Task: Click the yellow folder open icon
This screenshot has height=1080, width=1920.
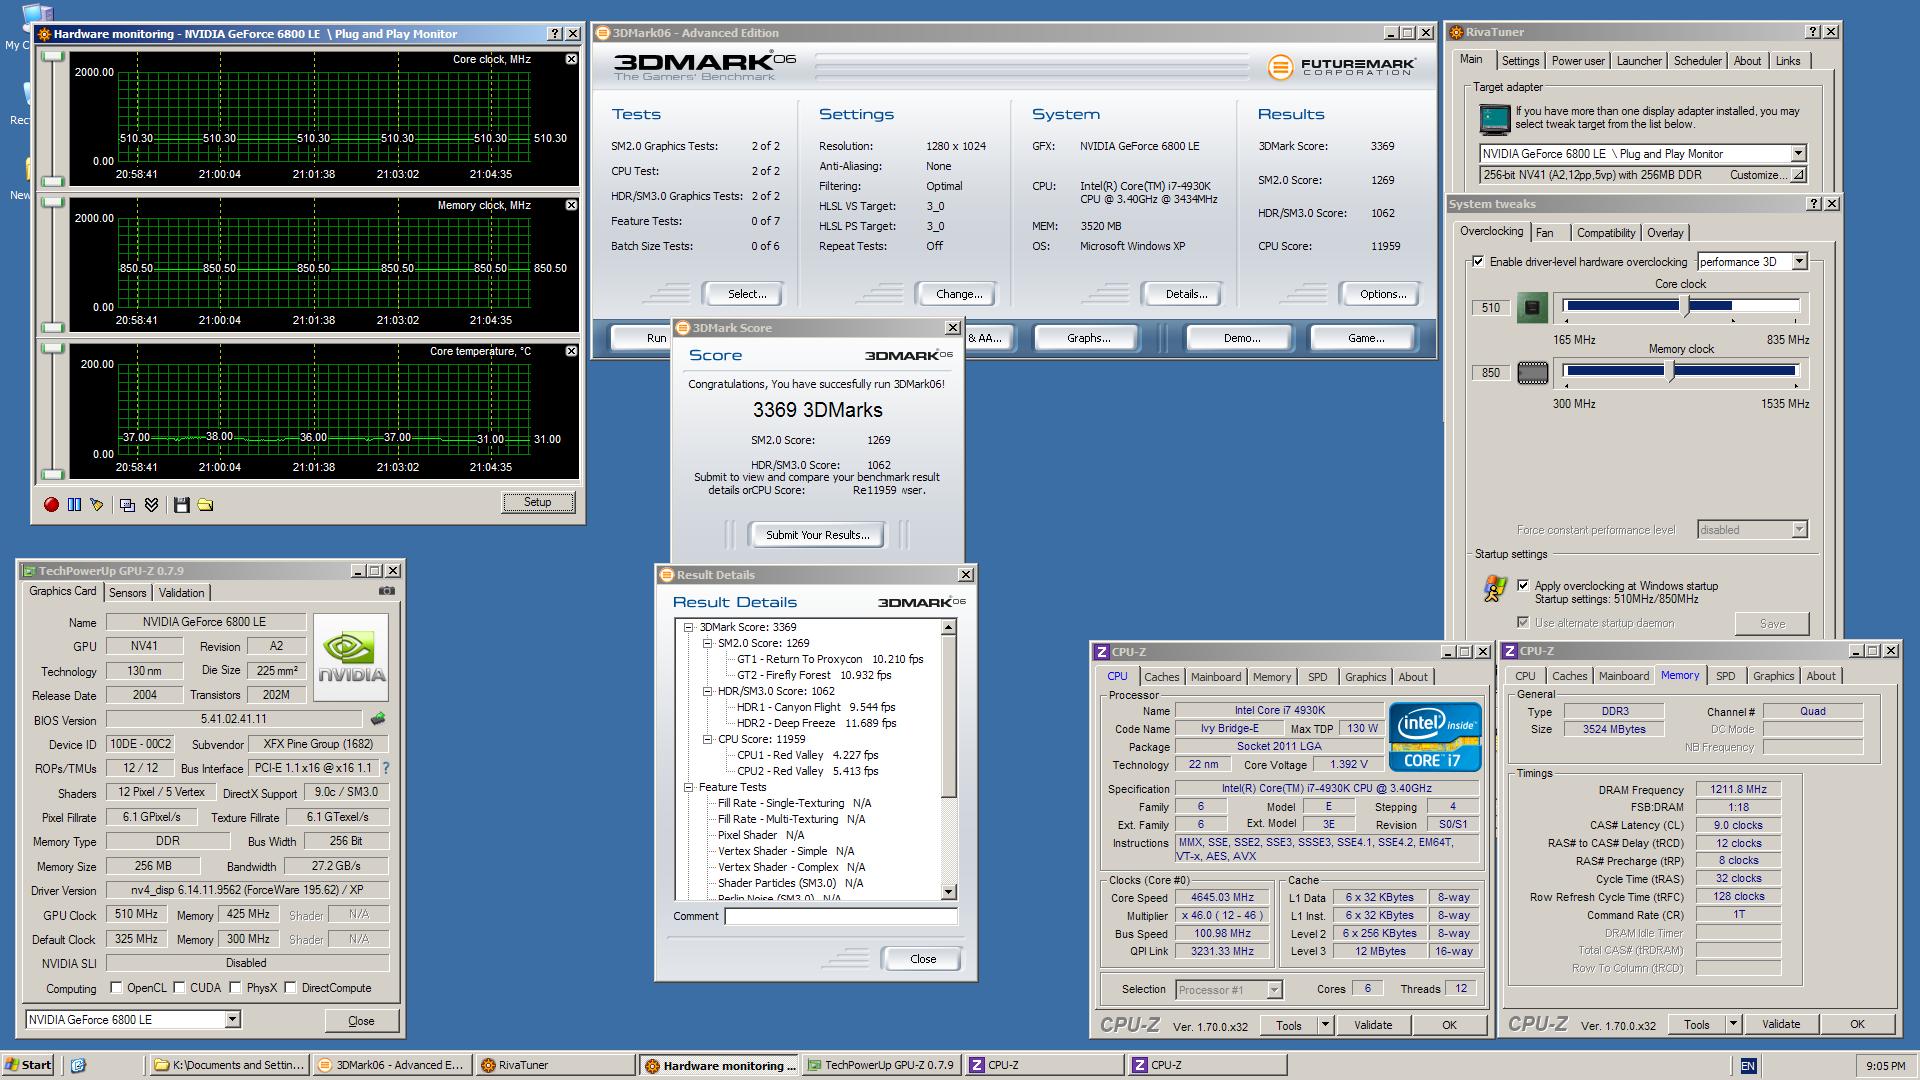Action: [x=205, y=505]
